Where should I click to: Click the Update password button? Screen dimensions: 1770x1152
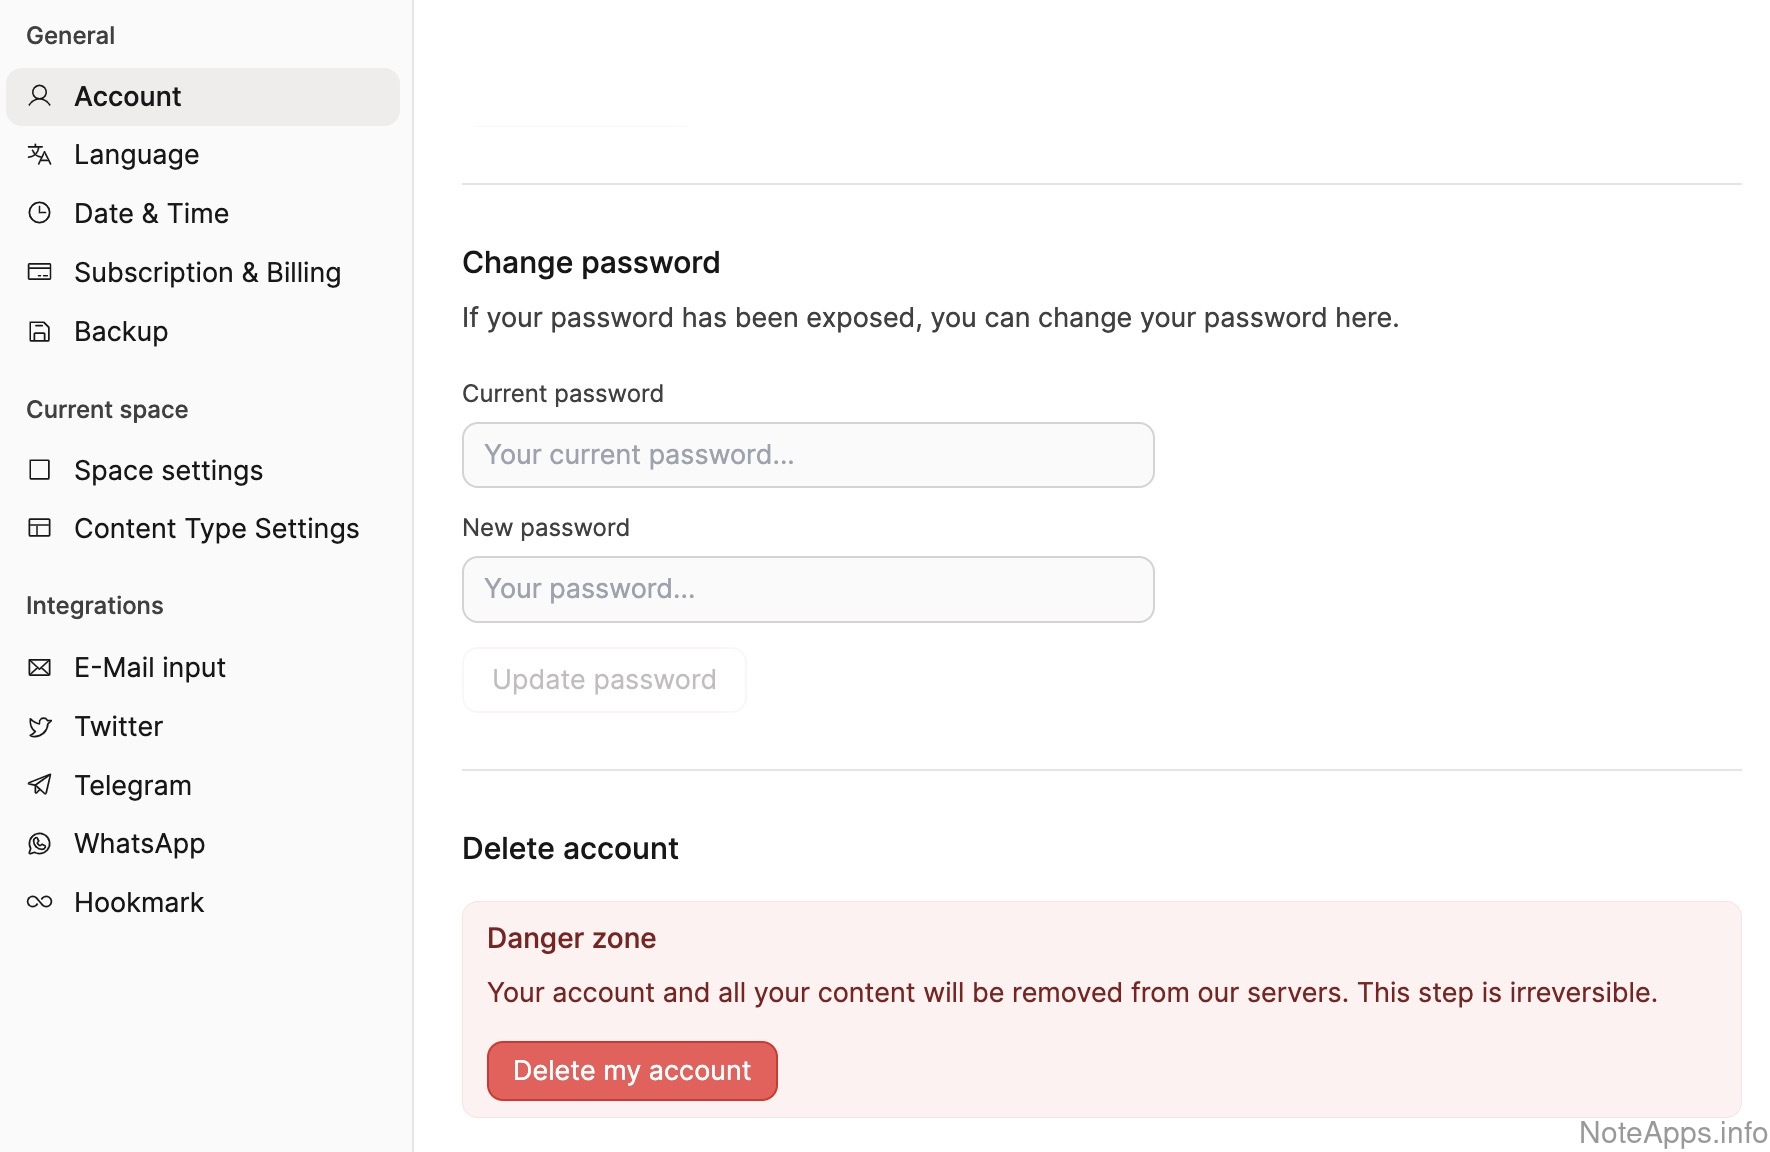click(604, 680)
